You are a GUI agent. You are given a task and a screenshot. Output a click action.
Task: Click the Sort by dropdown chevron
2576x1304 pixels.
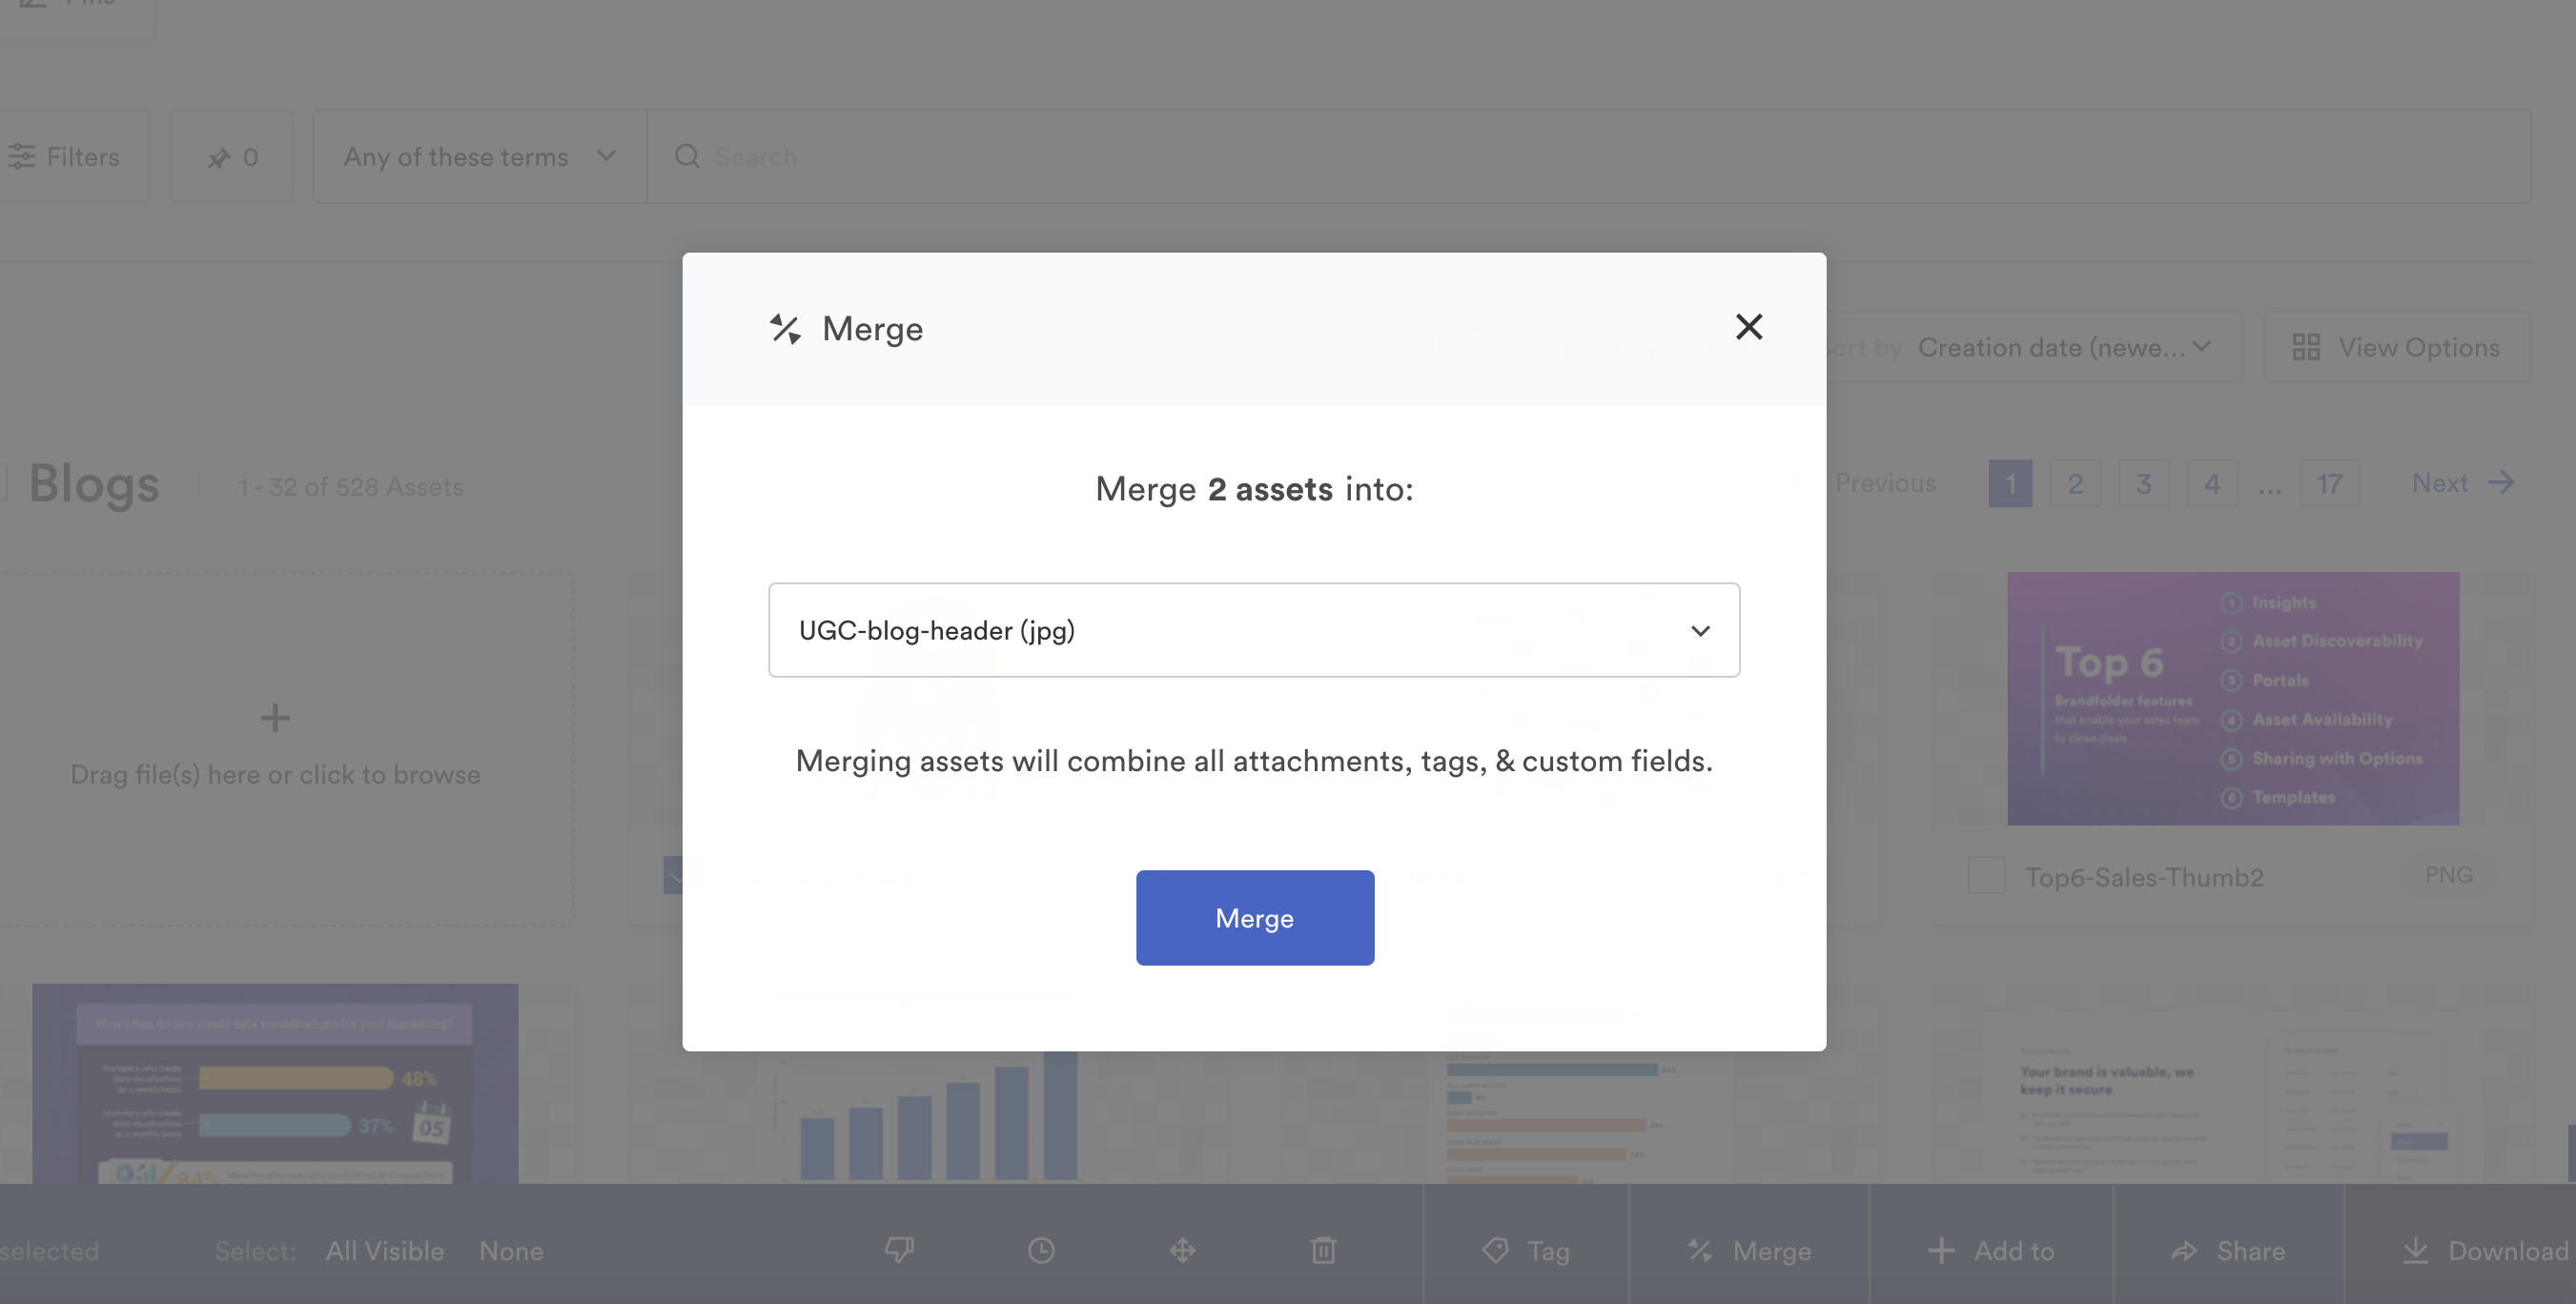(x=2201, y=347)
